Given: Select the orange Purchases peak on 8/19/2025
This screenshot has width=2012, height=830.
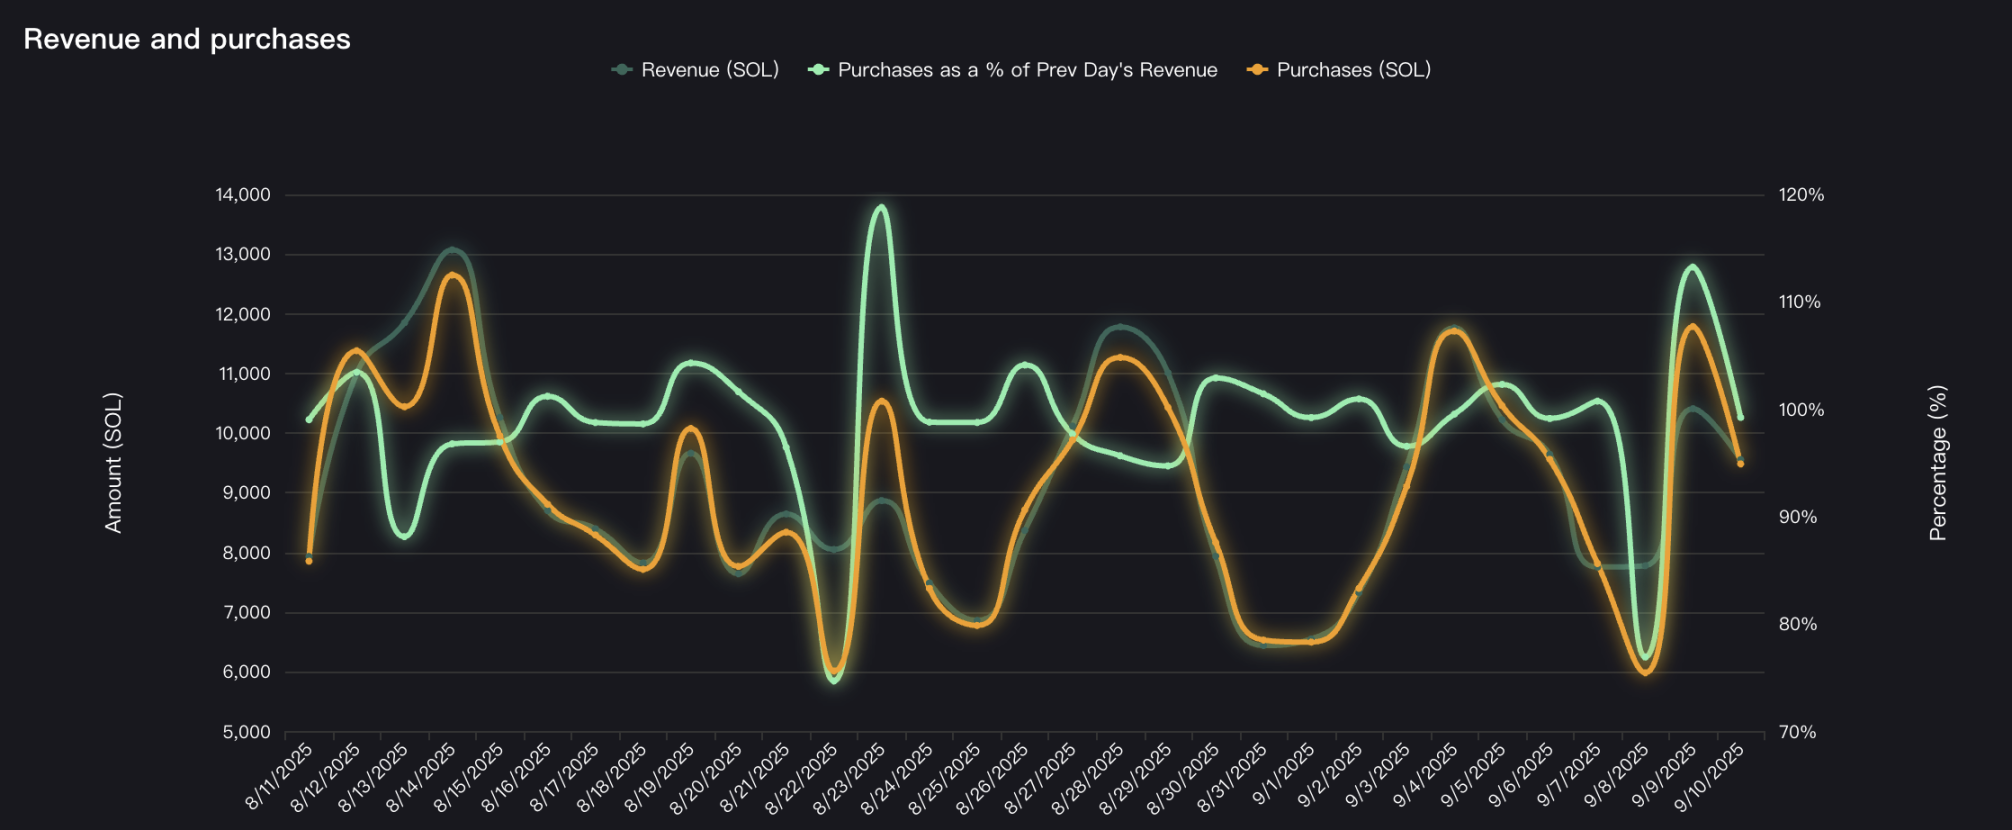Looking at the screenshot, I should (x=690, y=429).
